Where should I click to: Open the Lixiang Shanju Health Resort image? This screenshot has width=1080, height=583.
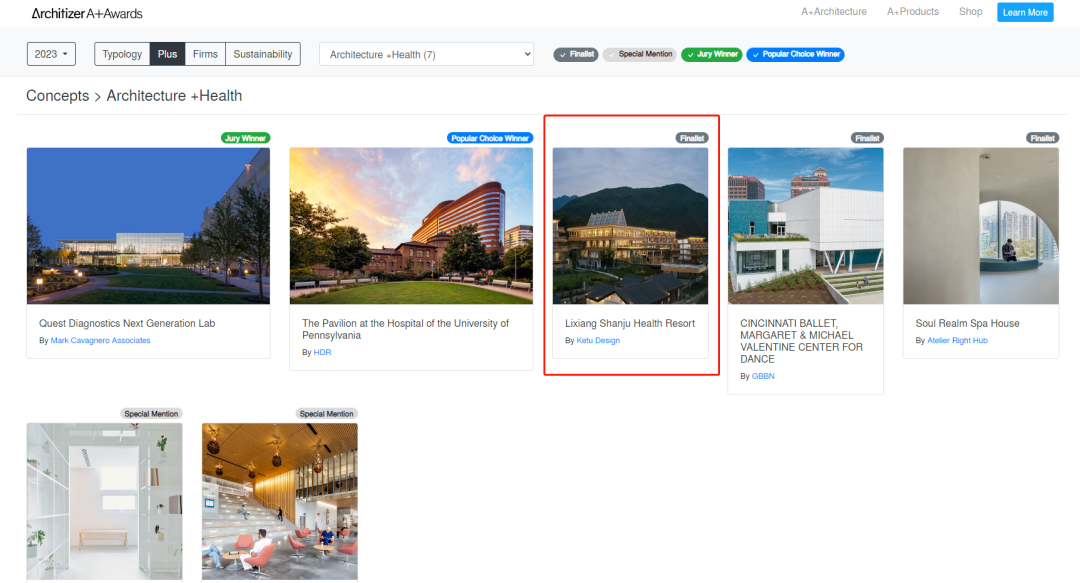click(630, 226)
